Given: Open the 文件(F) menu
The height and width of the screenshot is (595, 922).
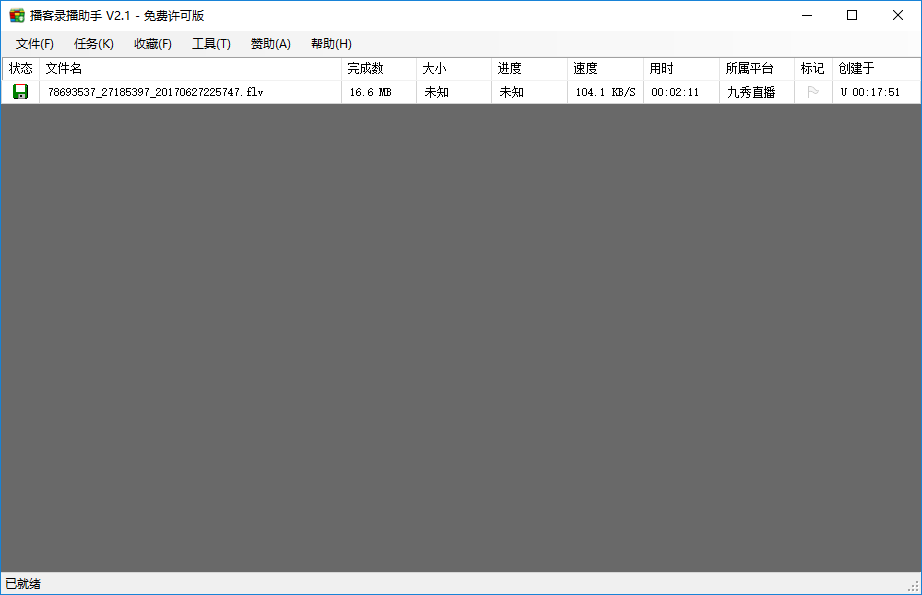Looking at the screenshot, I should click(x=33, y=43).
